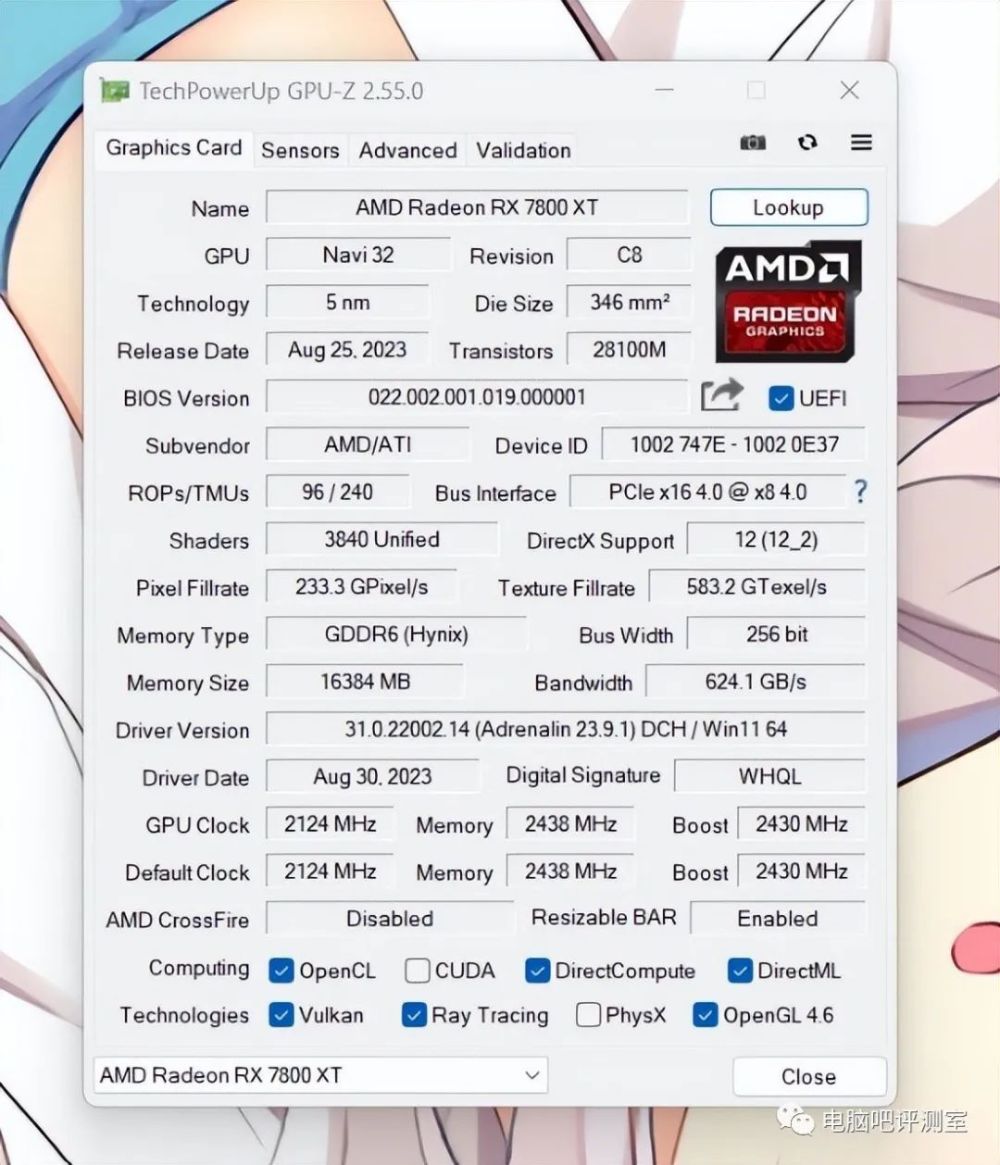Viewport: 1000px width, 1165px height.
Task: Click the Pixel Fillrate field 233.3 GPixel/s
Action: 361,587
